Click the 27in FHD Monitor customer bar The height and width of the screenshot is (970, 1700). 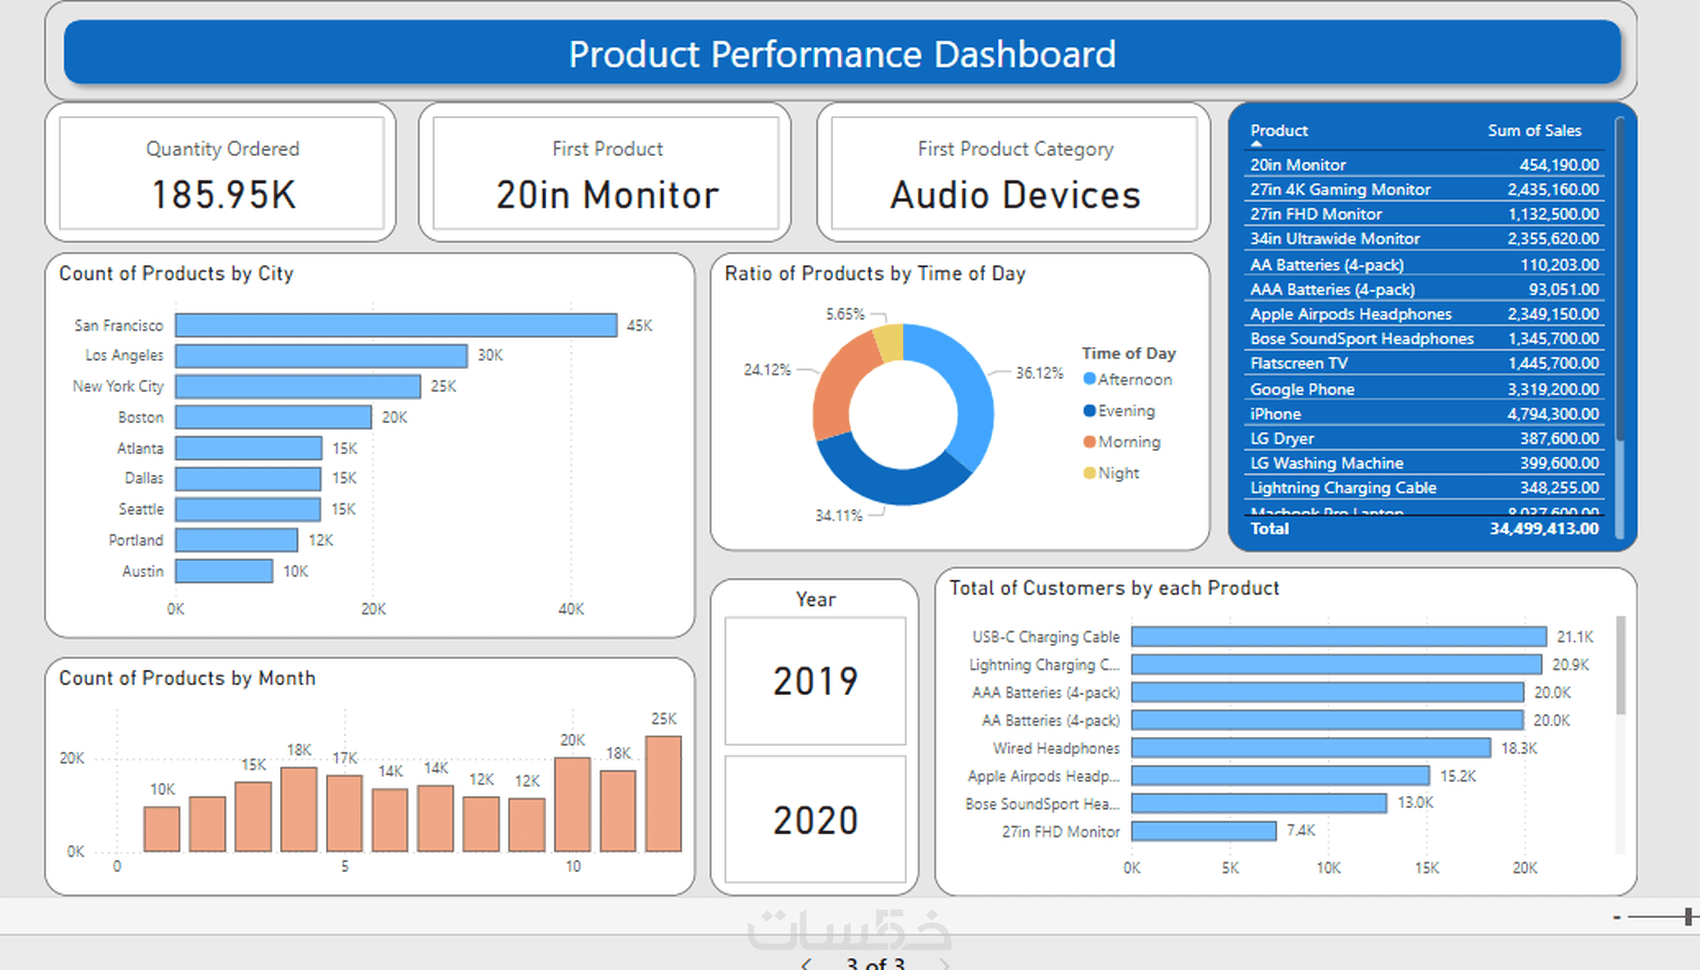pyautogui.click(x=1204, y=831)
